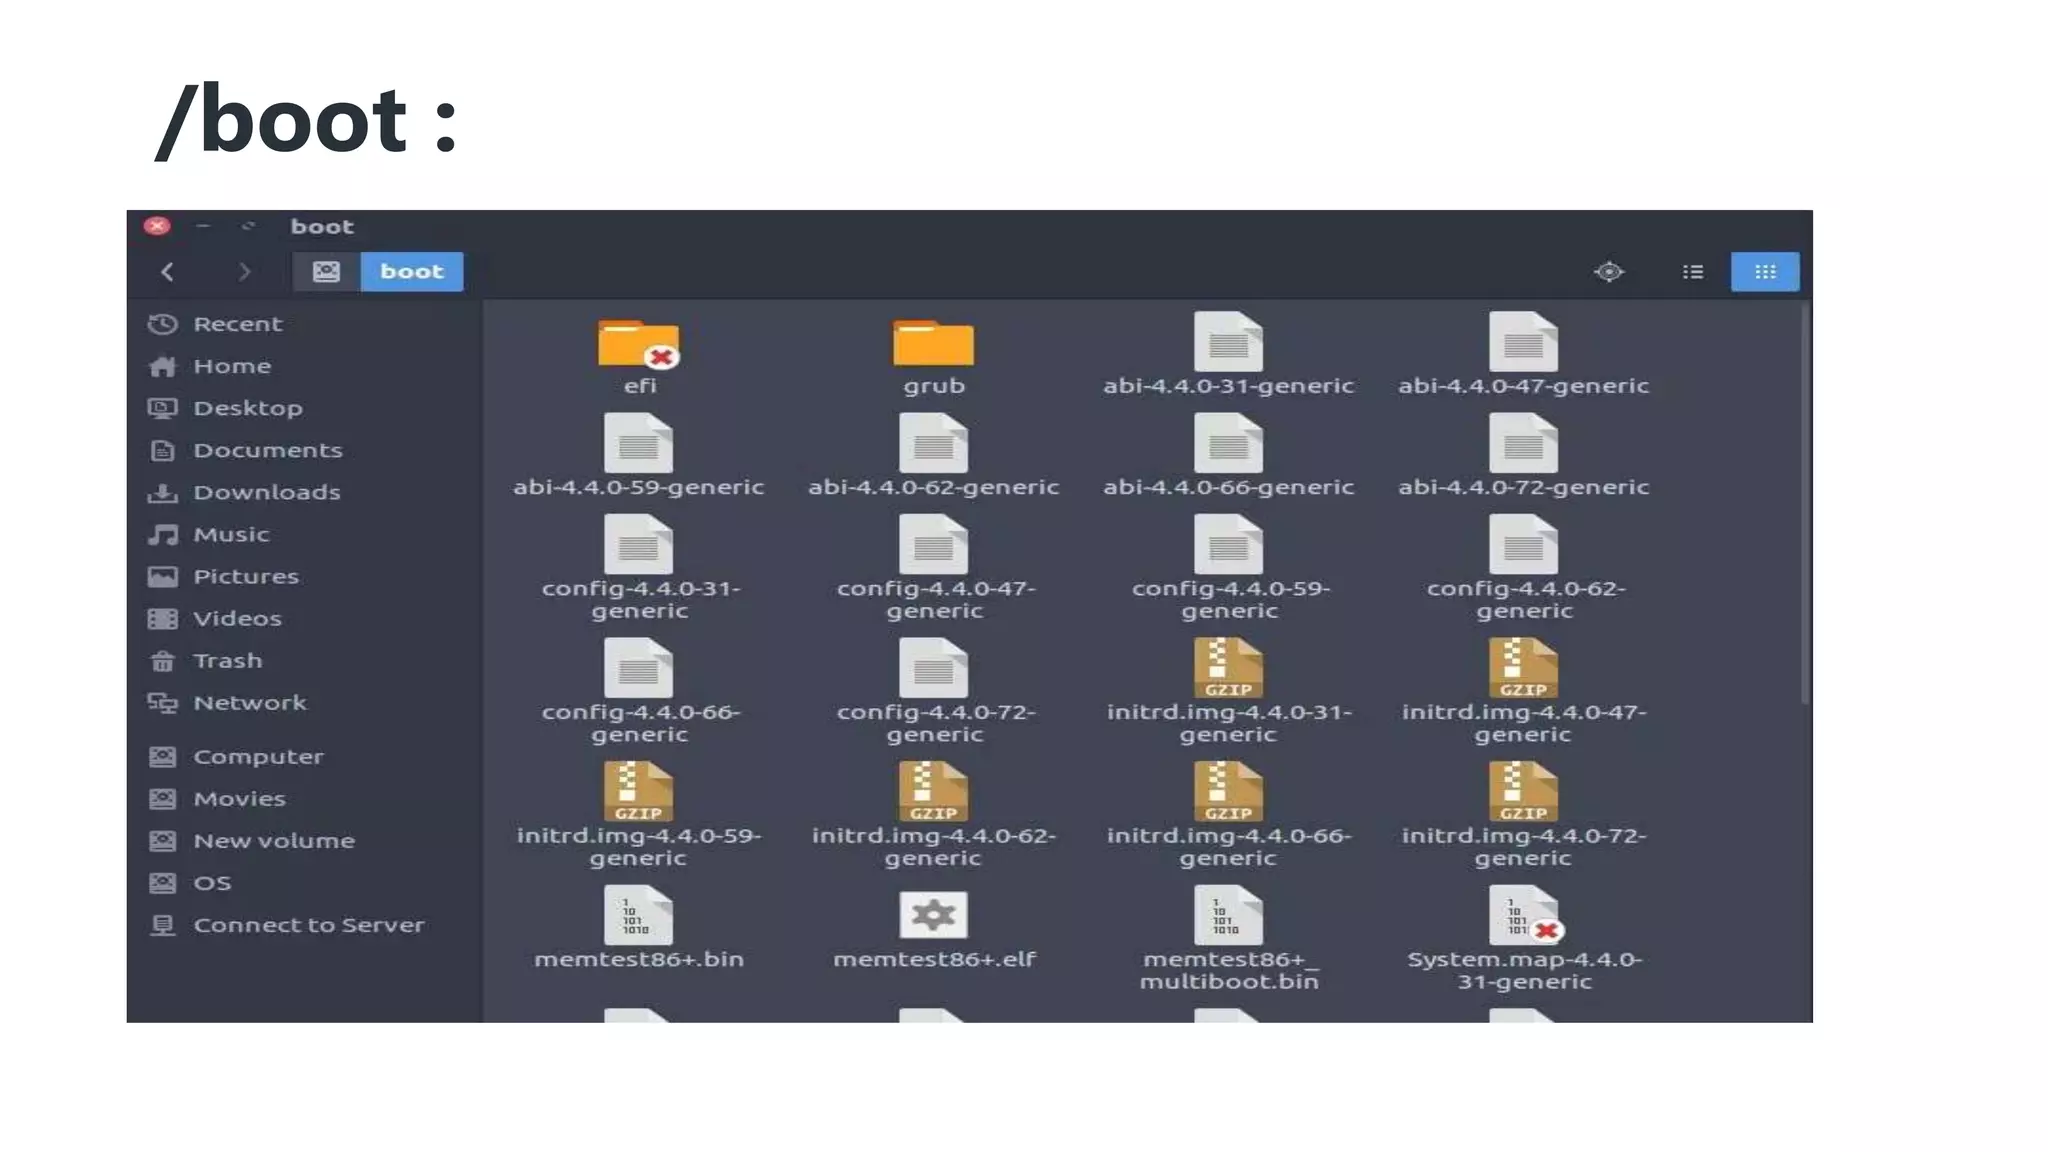Click the boot path bar button
The height and width of the screenshot is (1152, 2048).
point(411,272)
